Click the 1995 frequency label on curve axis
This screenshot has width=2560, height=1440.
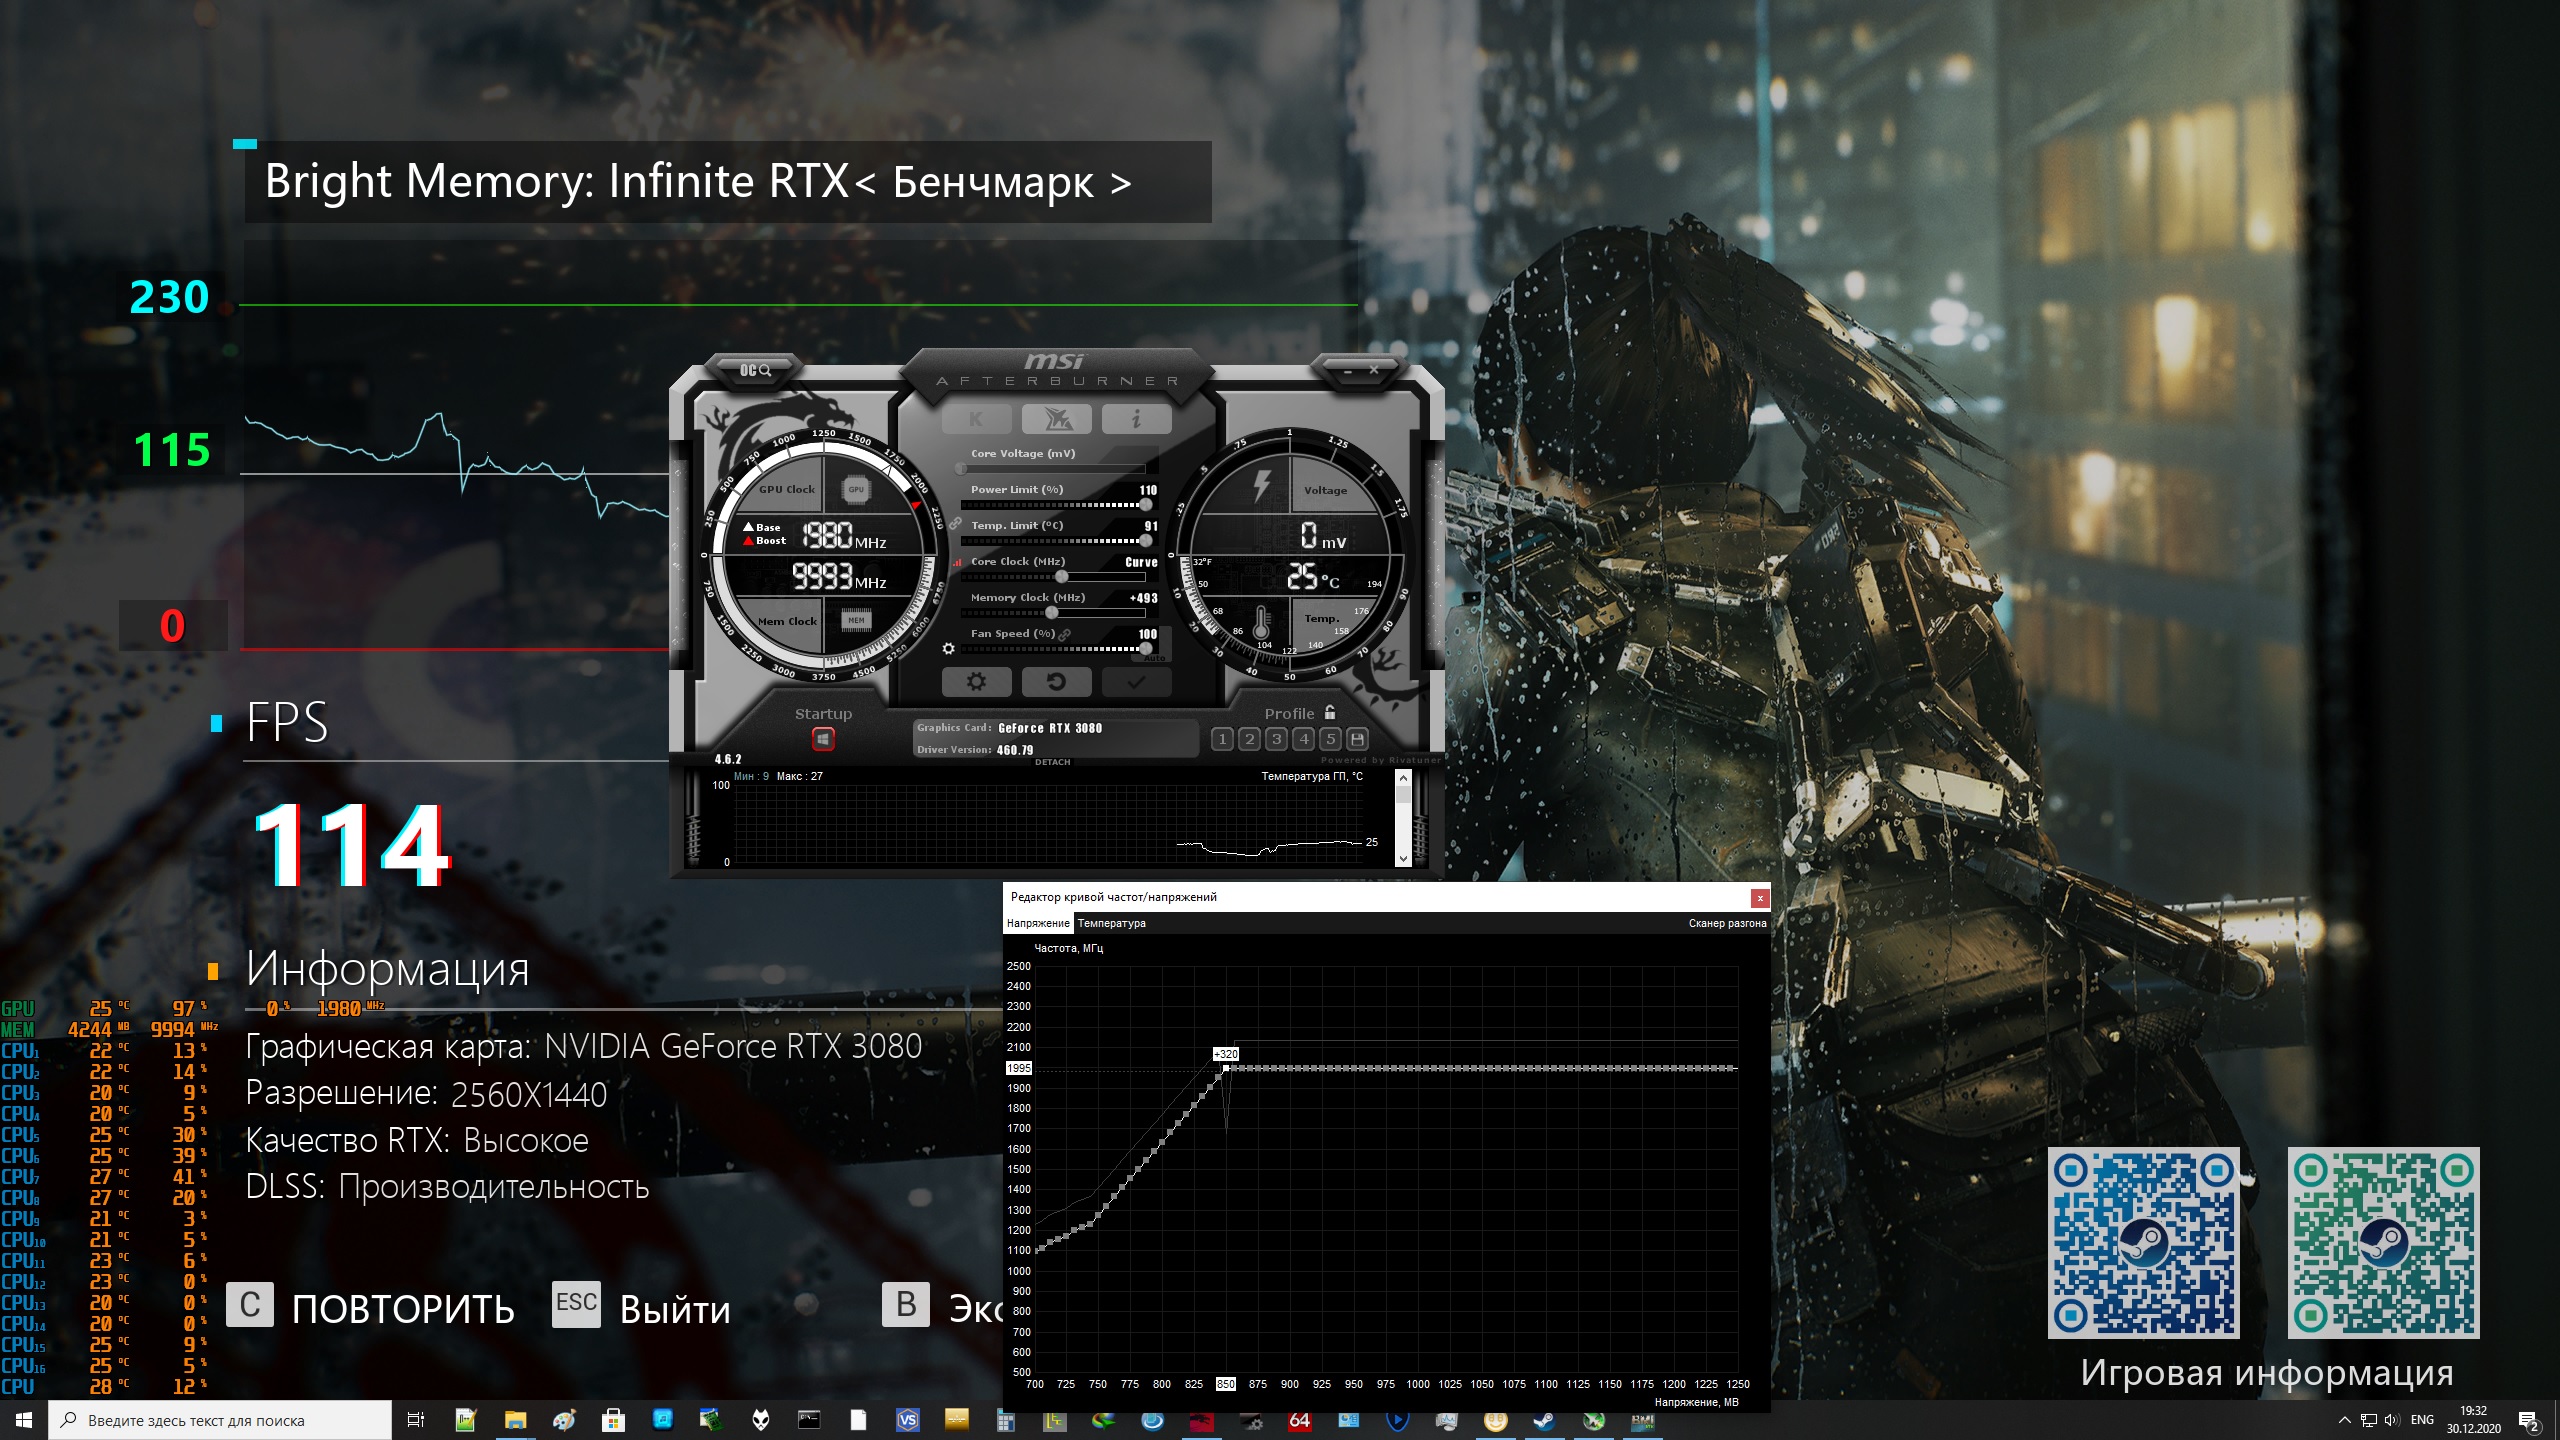[1019, 1068]
